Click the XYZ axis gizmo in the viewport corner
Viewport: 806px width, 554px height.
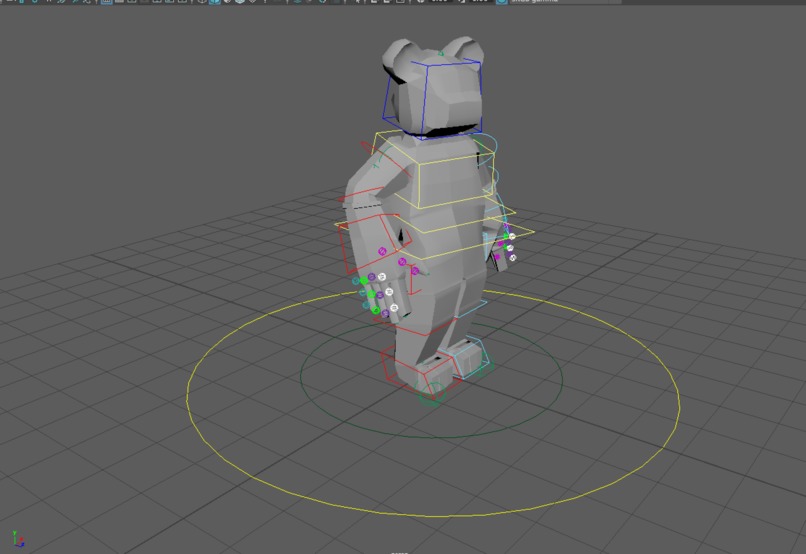click(x=18, y=539)
